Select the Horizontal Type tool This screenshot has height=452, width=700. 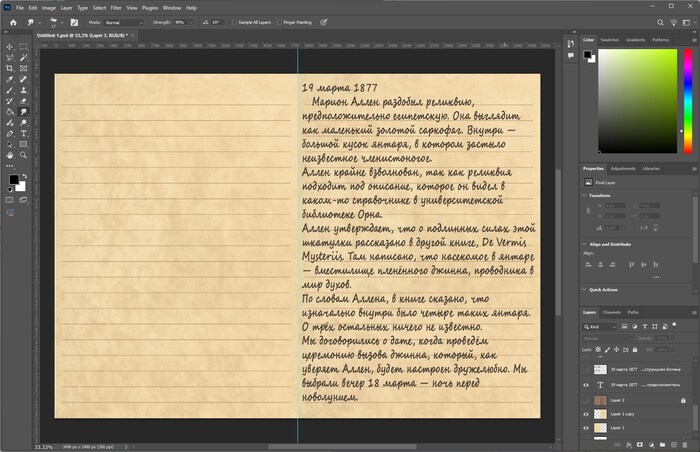(24, 133)
